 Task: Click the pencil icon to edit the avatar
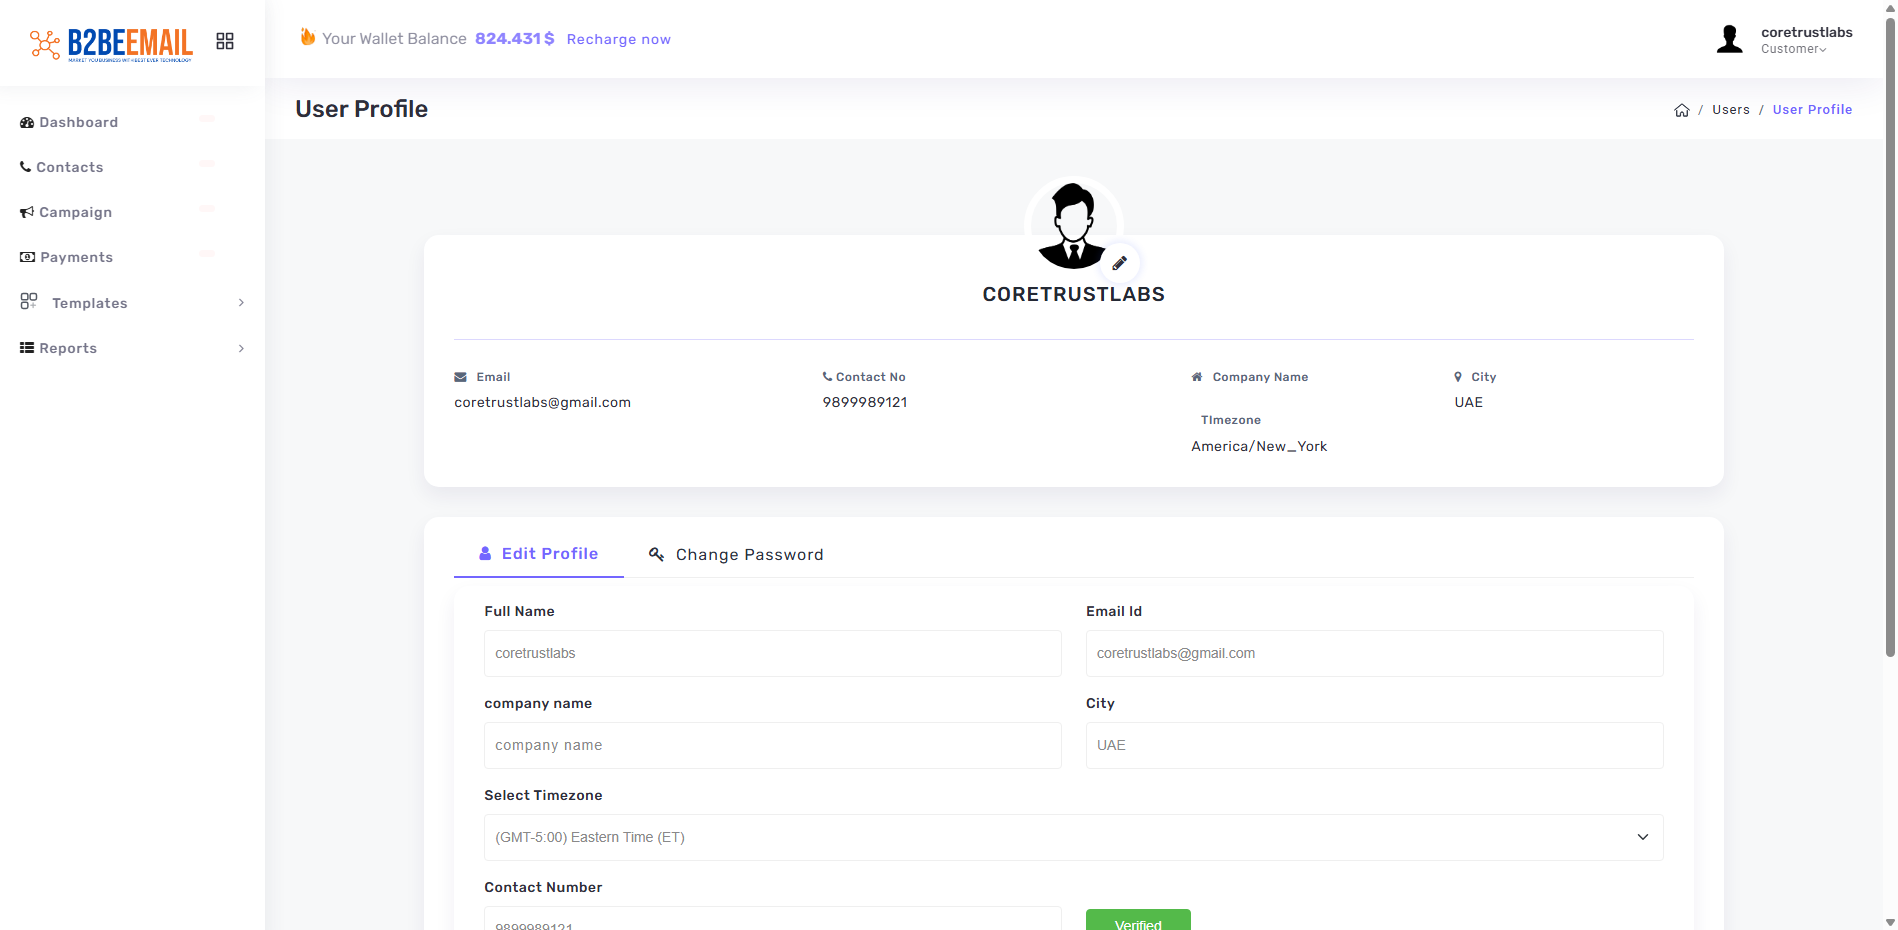[x=1119, y=263]
